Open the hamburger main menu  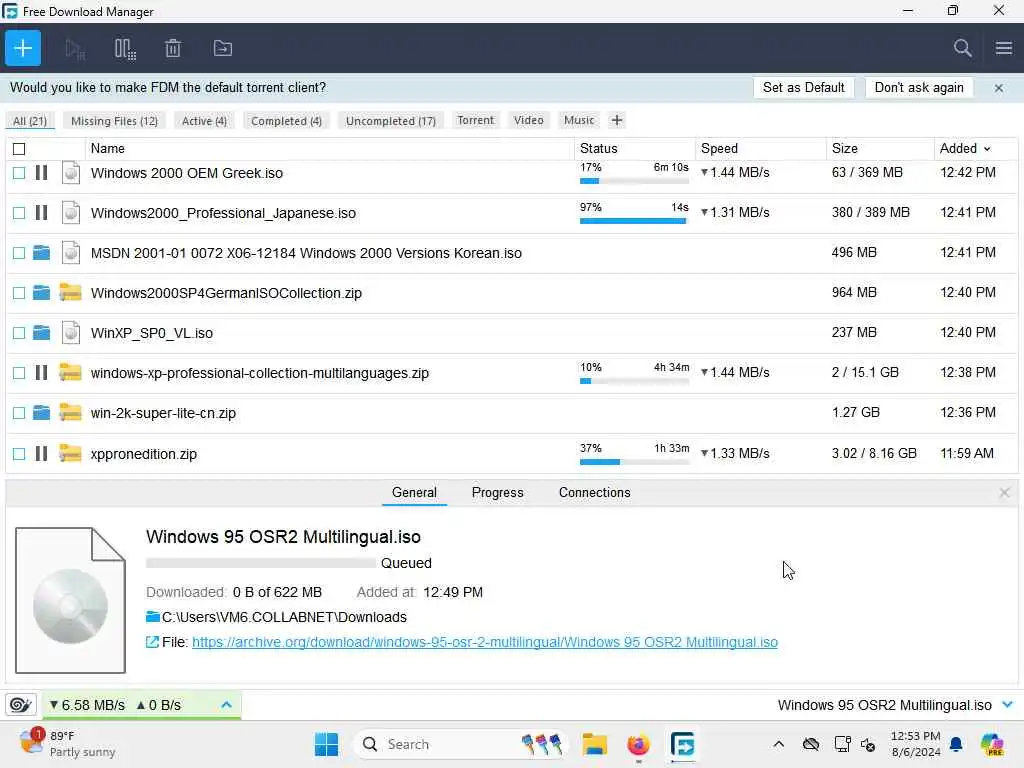click(x=1004, y=48)
